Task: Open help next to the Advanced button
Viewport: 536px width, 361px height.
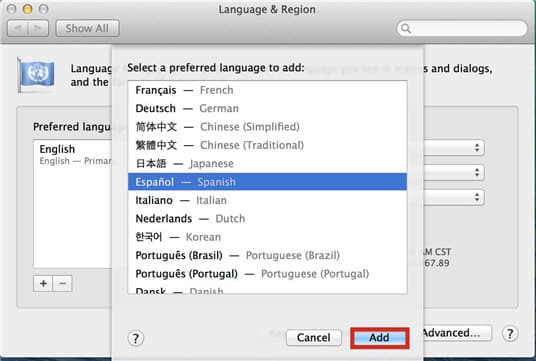Action: tap(510, 333)
